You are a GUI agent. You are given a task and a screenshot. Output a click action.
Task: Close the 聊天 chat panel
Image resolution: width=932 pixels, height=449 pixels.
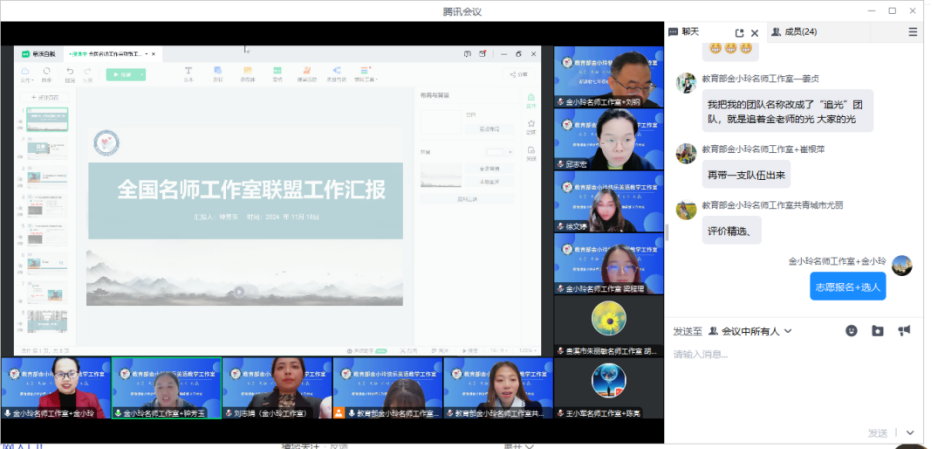(755, 33)
